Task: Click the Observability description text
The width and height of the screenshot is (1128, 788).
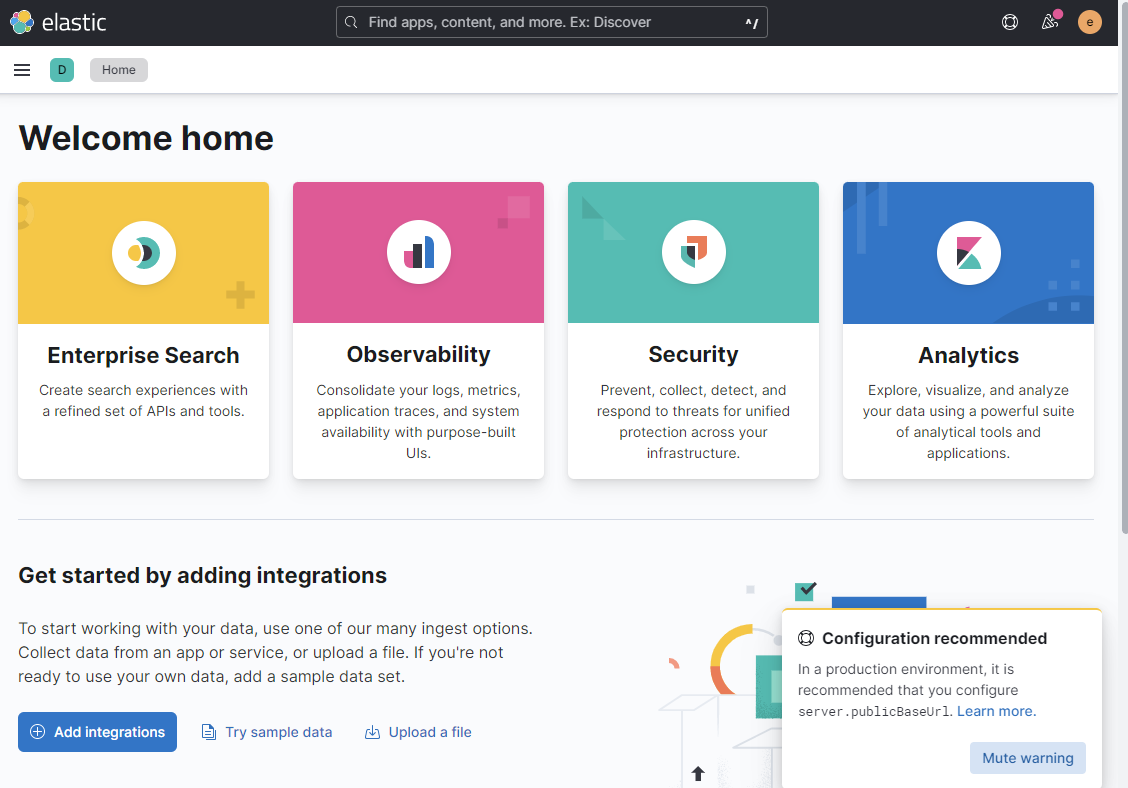Action: click(x=419, y=422)
